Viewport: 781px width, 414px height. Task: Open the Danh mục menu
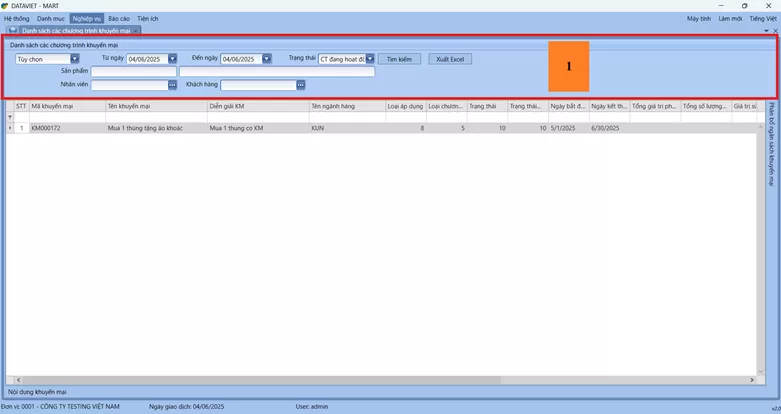(51, 18)
